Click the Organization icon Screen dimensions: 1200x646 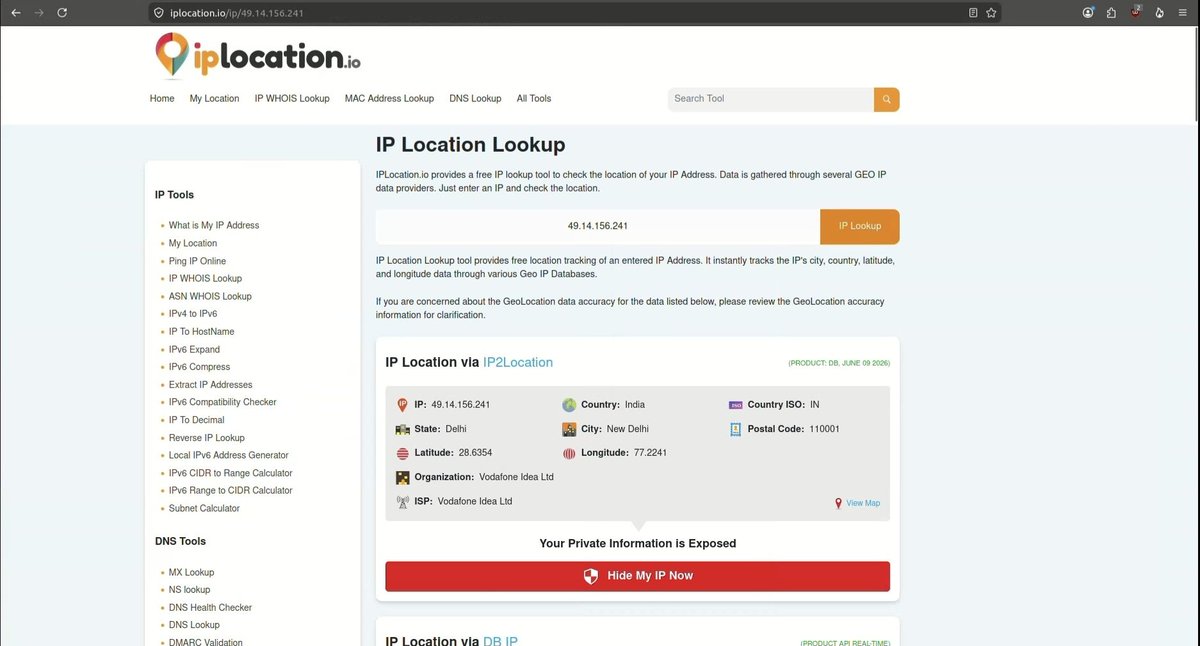[x=403, y=477]
